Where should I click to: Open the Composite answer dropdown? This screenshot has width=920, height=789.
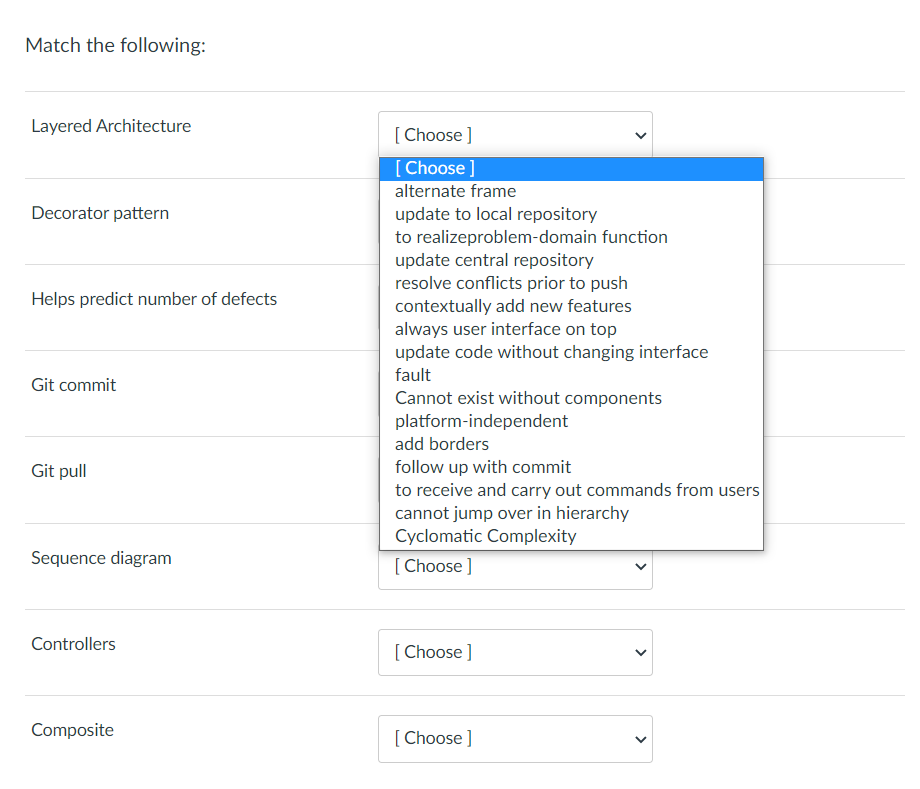click(x=515, y=739)
